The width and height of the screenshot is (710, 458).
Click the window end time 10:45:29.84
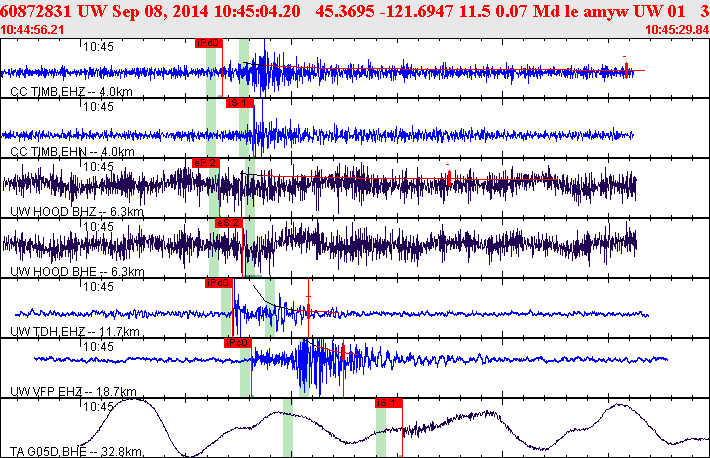677,30
